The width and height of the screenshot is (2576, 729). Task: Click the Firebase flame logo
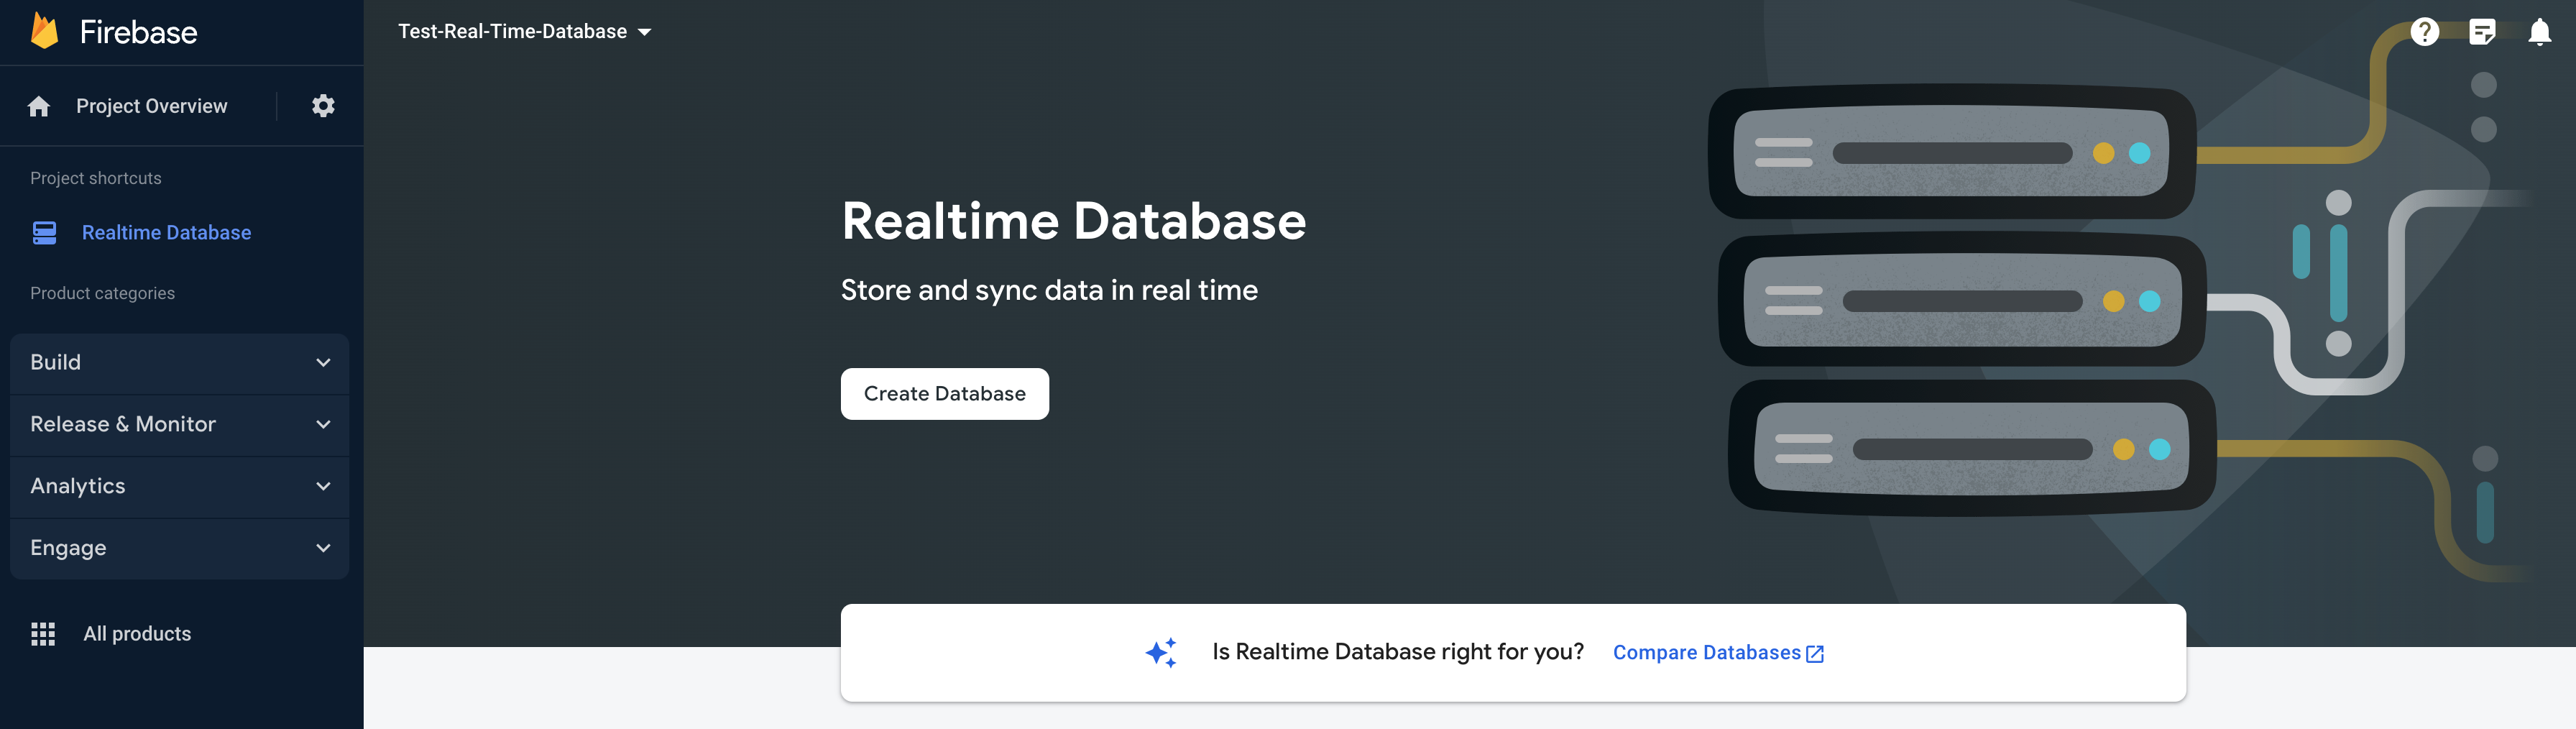tap(44, 31)
